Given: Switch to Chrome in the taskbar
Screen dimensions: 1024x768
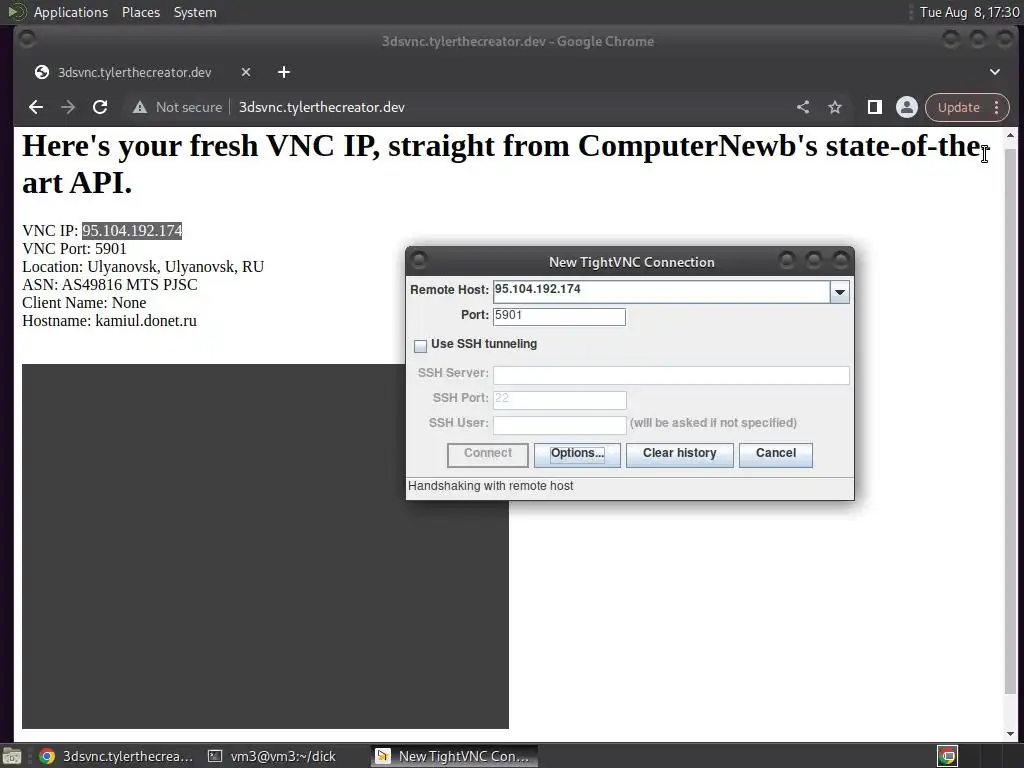Looking at the screenshot, I should coord(116,756).
